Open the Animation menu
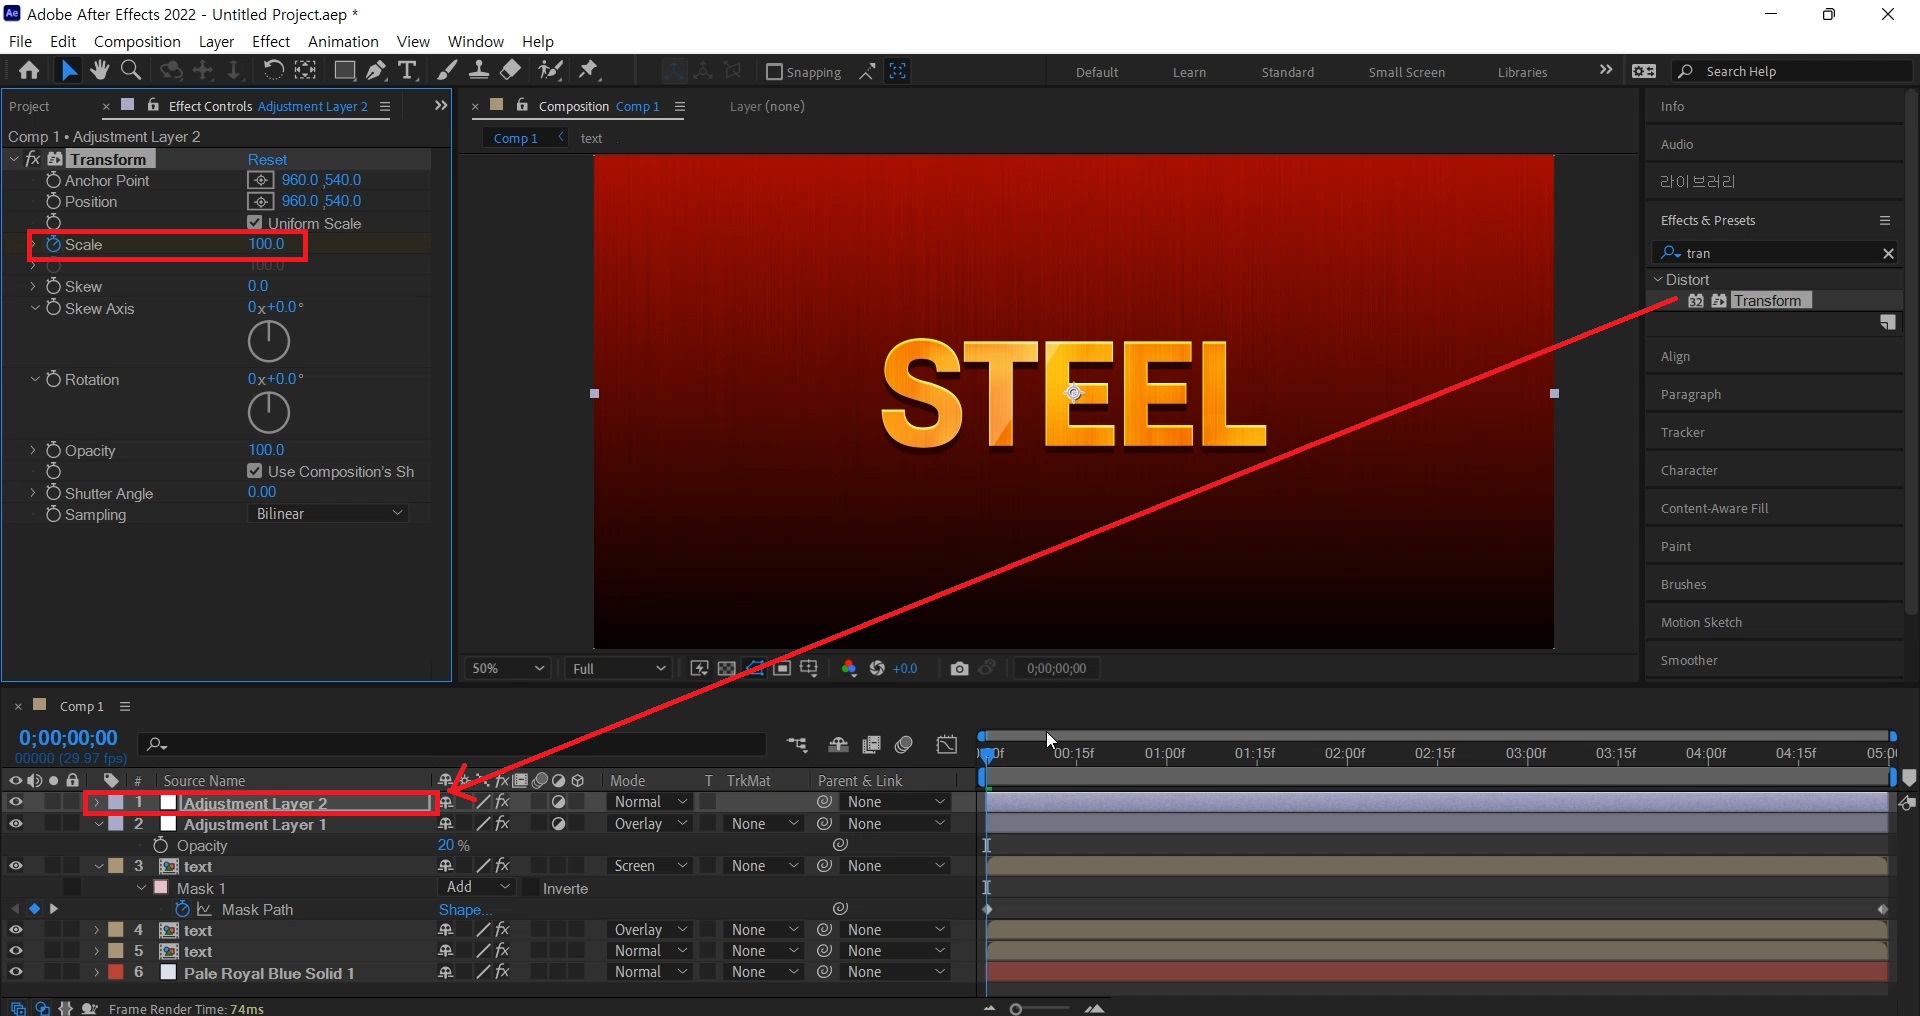The image size is (1920, 1016). click(x=343, y=41)
